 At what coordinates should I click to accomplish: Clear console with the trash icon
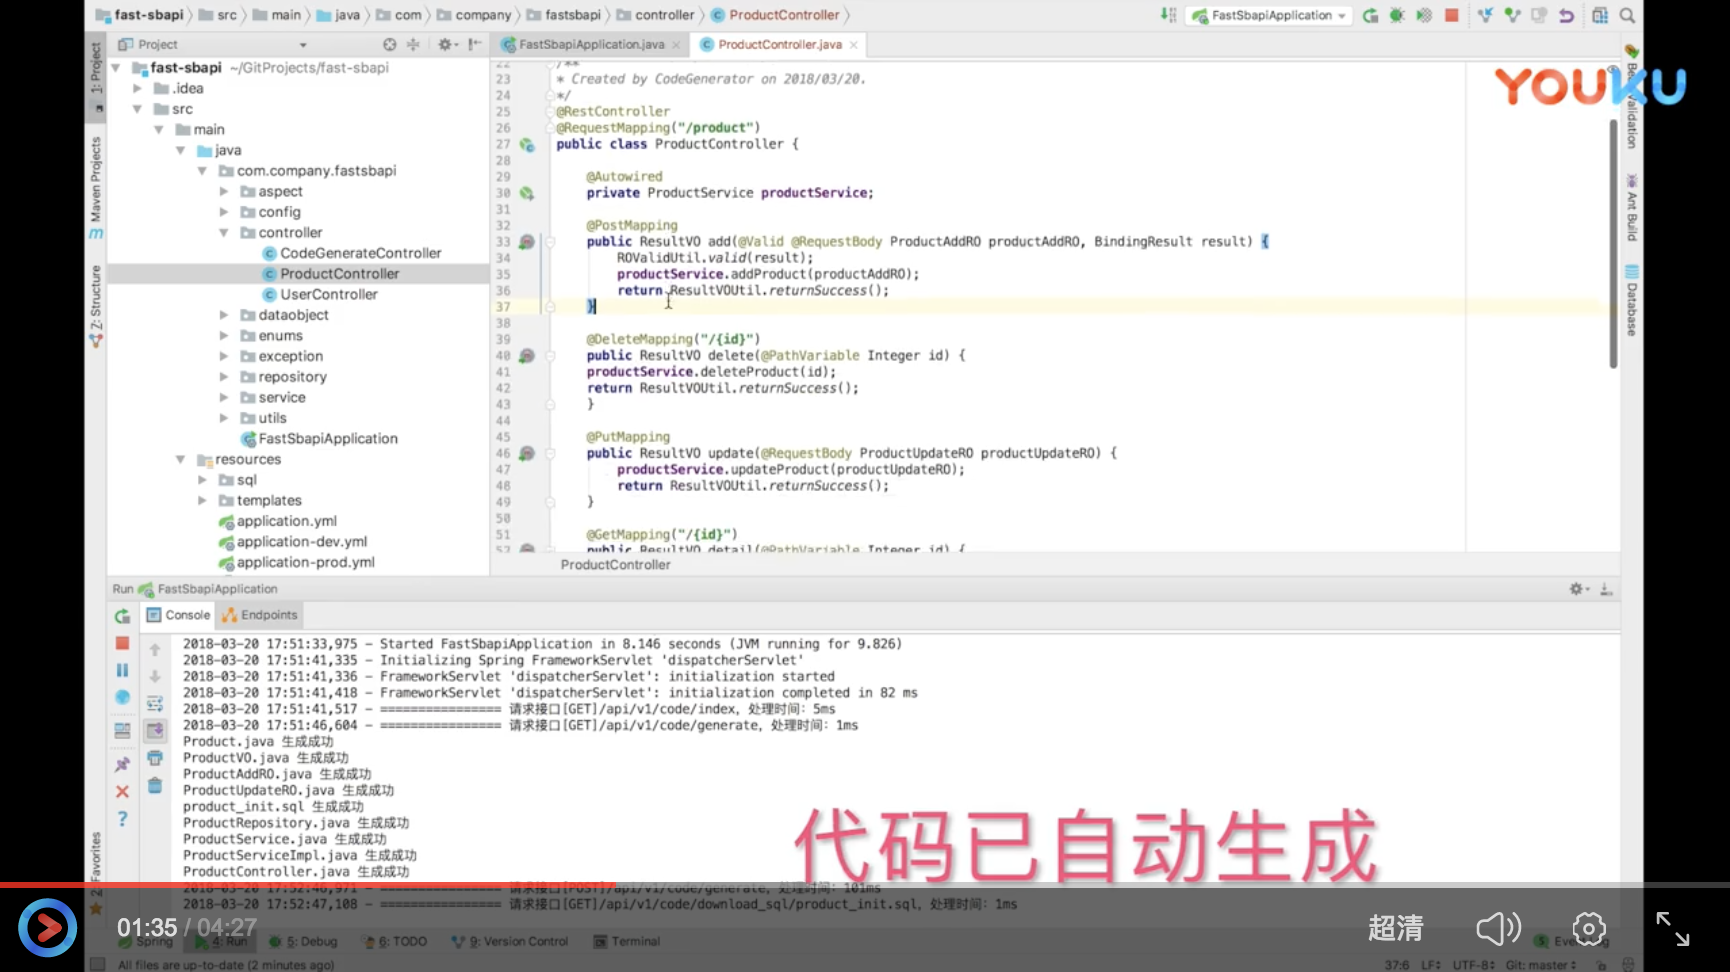[x=155, y=785]
